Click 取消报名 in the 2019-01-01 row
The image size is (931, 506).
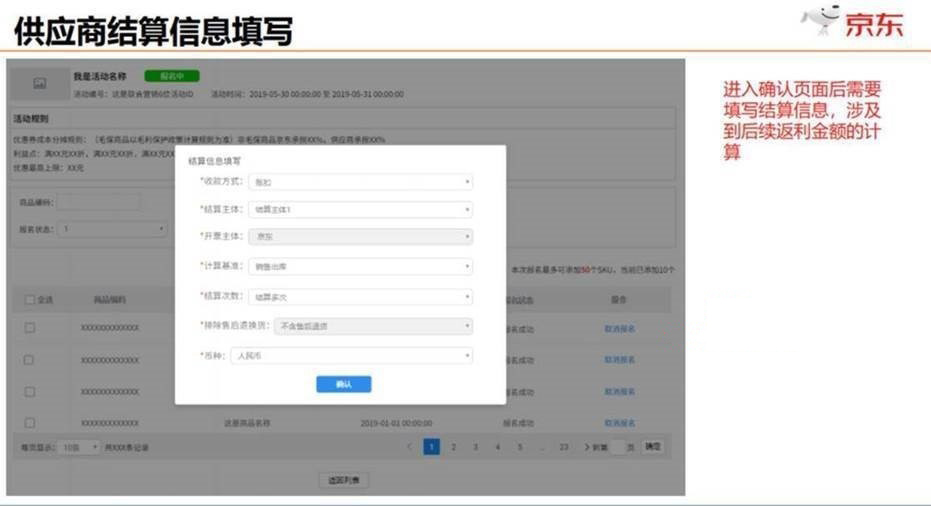[x=619, y=423]
